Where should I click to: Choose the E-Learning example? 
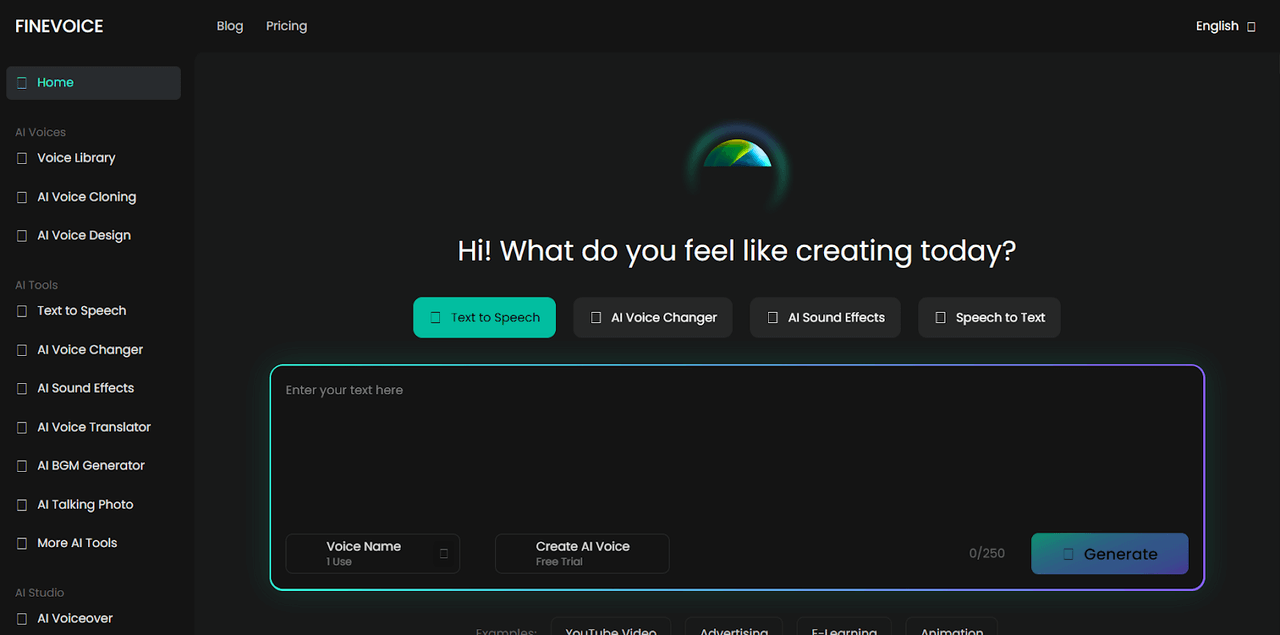click(x=844, y=627)
